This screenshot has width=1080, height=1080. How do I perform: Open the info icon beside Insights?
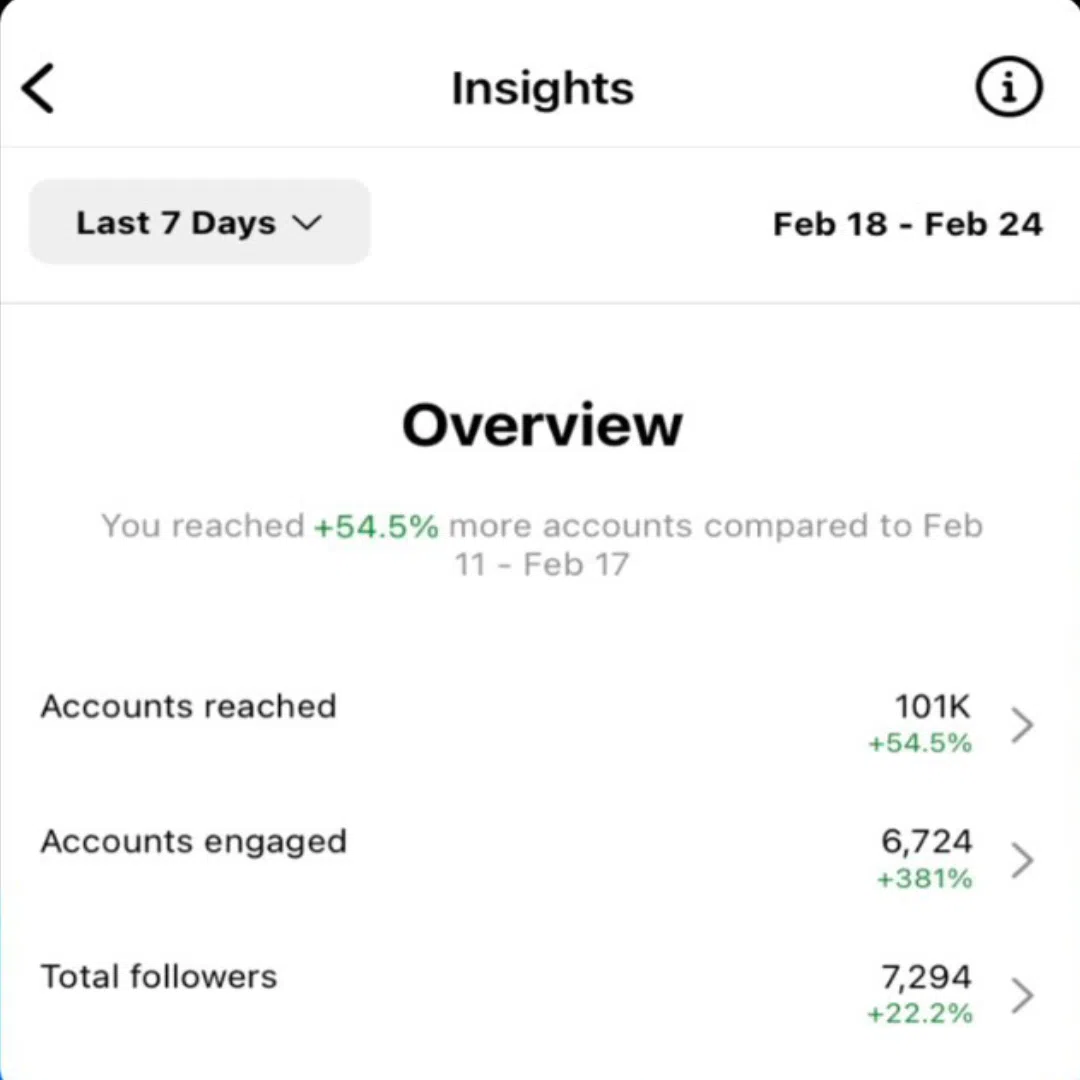1008,88
